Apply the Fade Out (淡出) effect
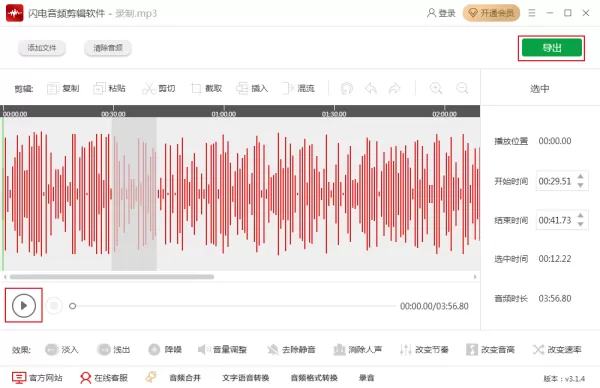The height and width of the screenshot is (388, 600). 113,349
